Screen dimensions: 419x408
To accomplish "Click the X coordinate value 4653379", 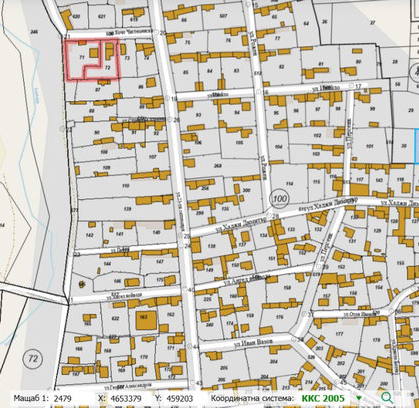I will click(x=126, y=398).
